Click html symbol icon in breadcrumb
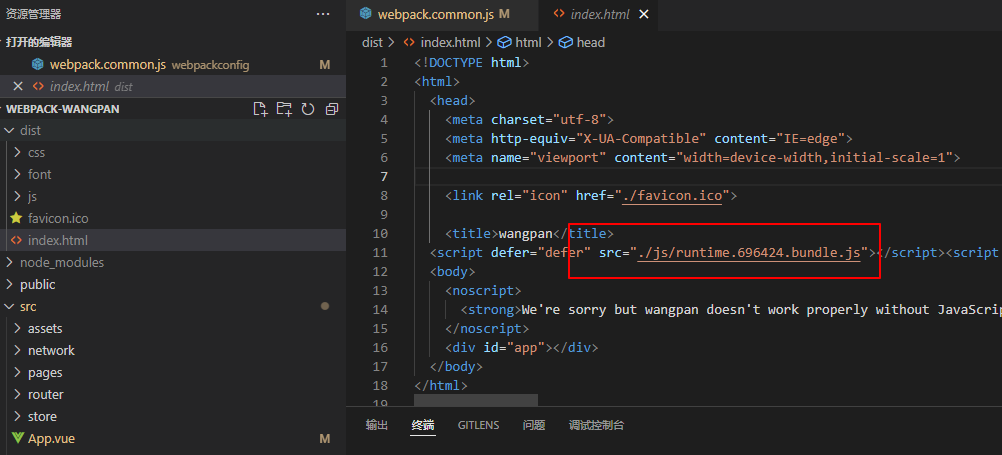This screenshot has height=455, width=1002. [504, 43]
